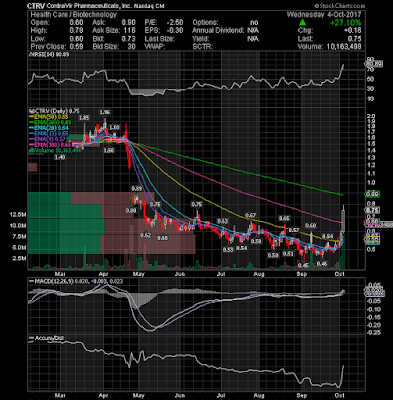Click the 0.45 low price annotation

pyautogui.click(x=303, y=266)
